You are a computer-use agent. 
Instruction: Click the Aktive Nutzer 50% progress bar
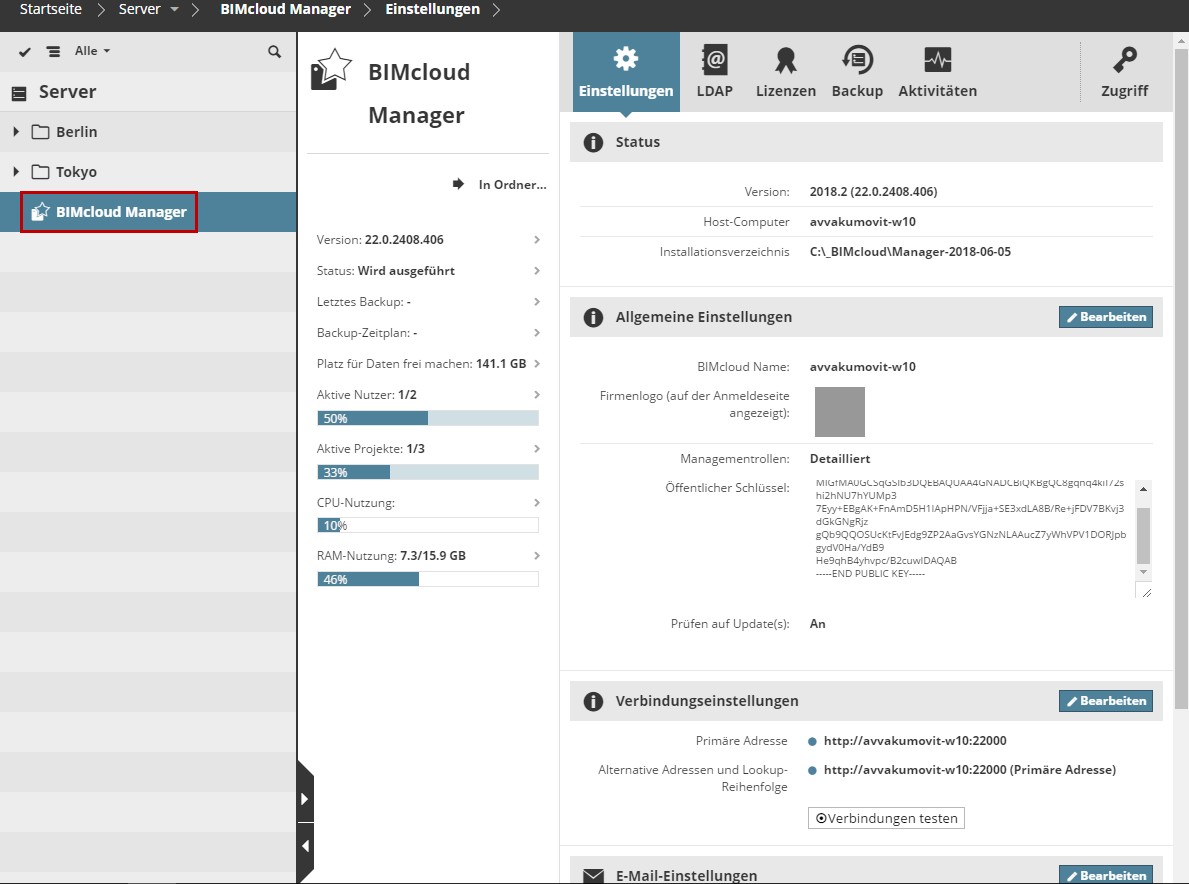pyautogui.click(x=428, y=418)
